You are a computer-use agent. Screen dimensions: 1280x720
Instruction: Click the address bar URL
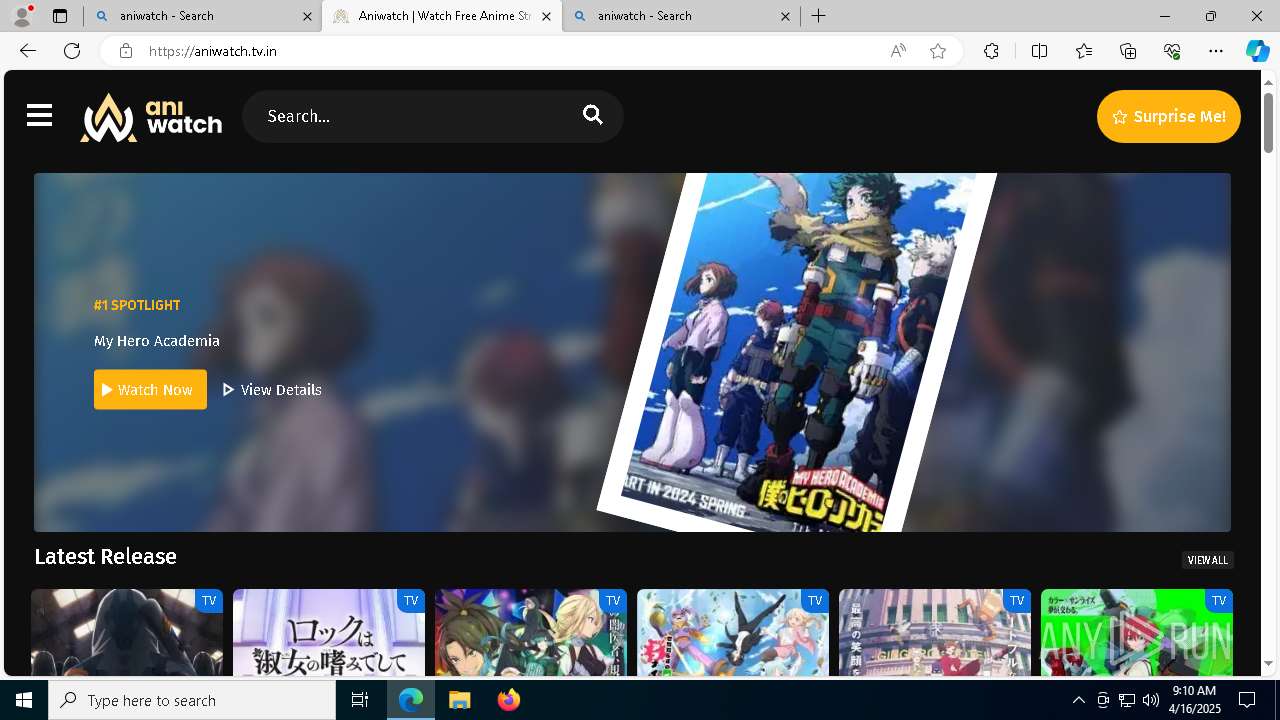[213, 51]
